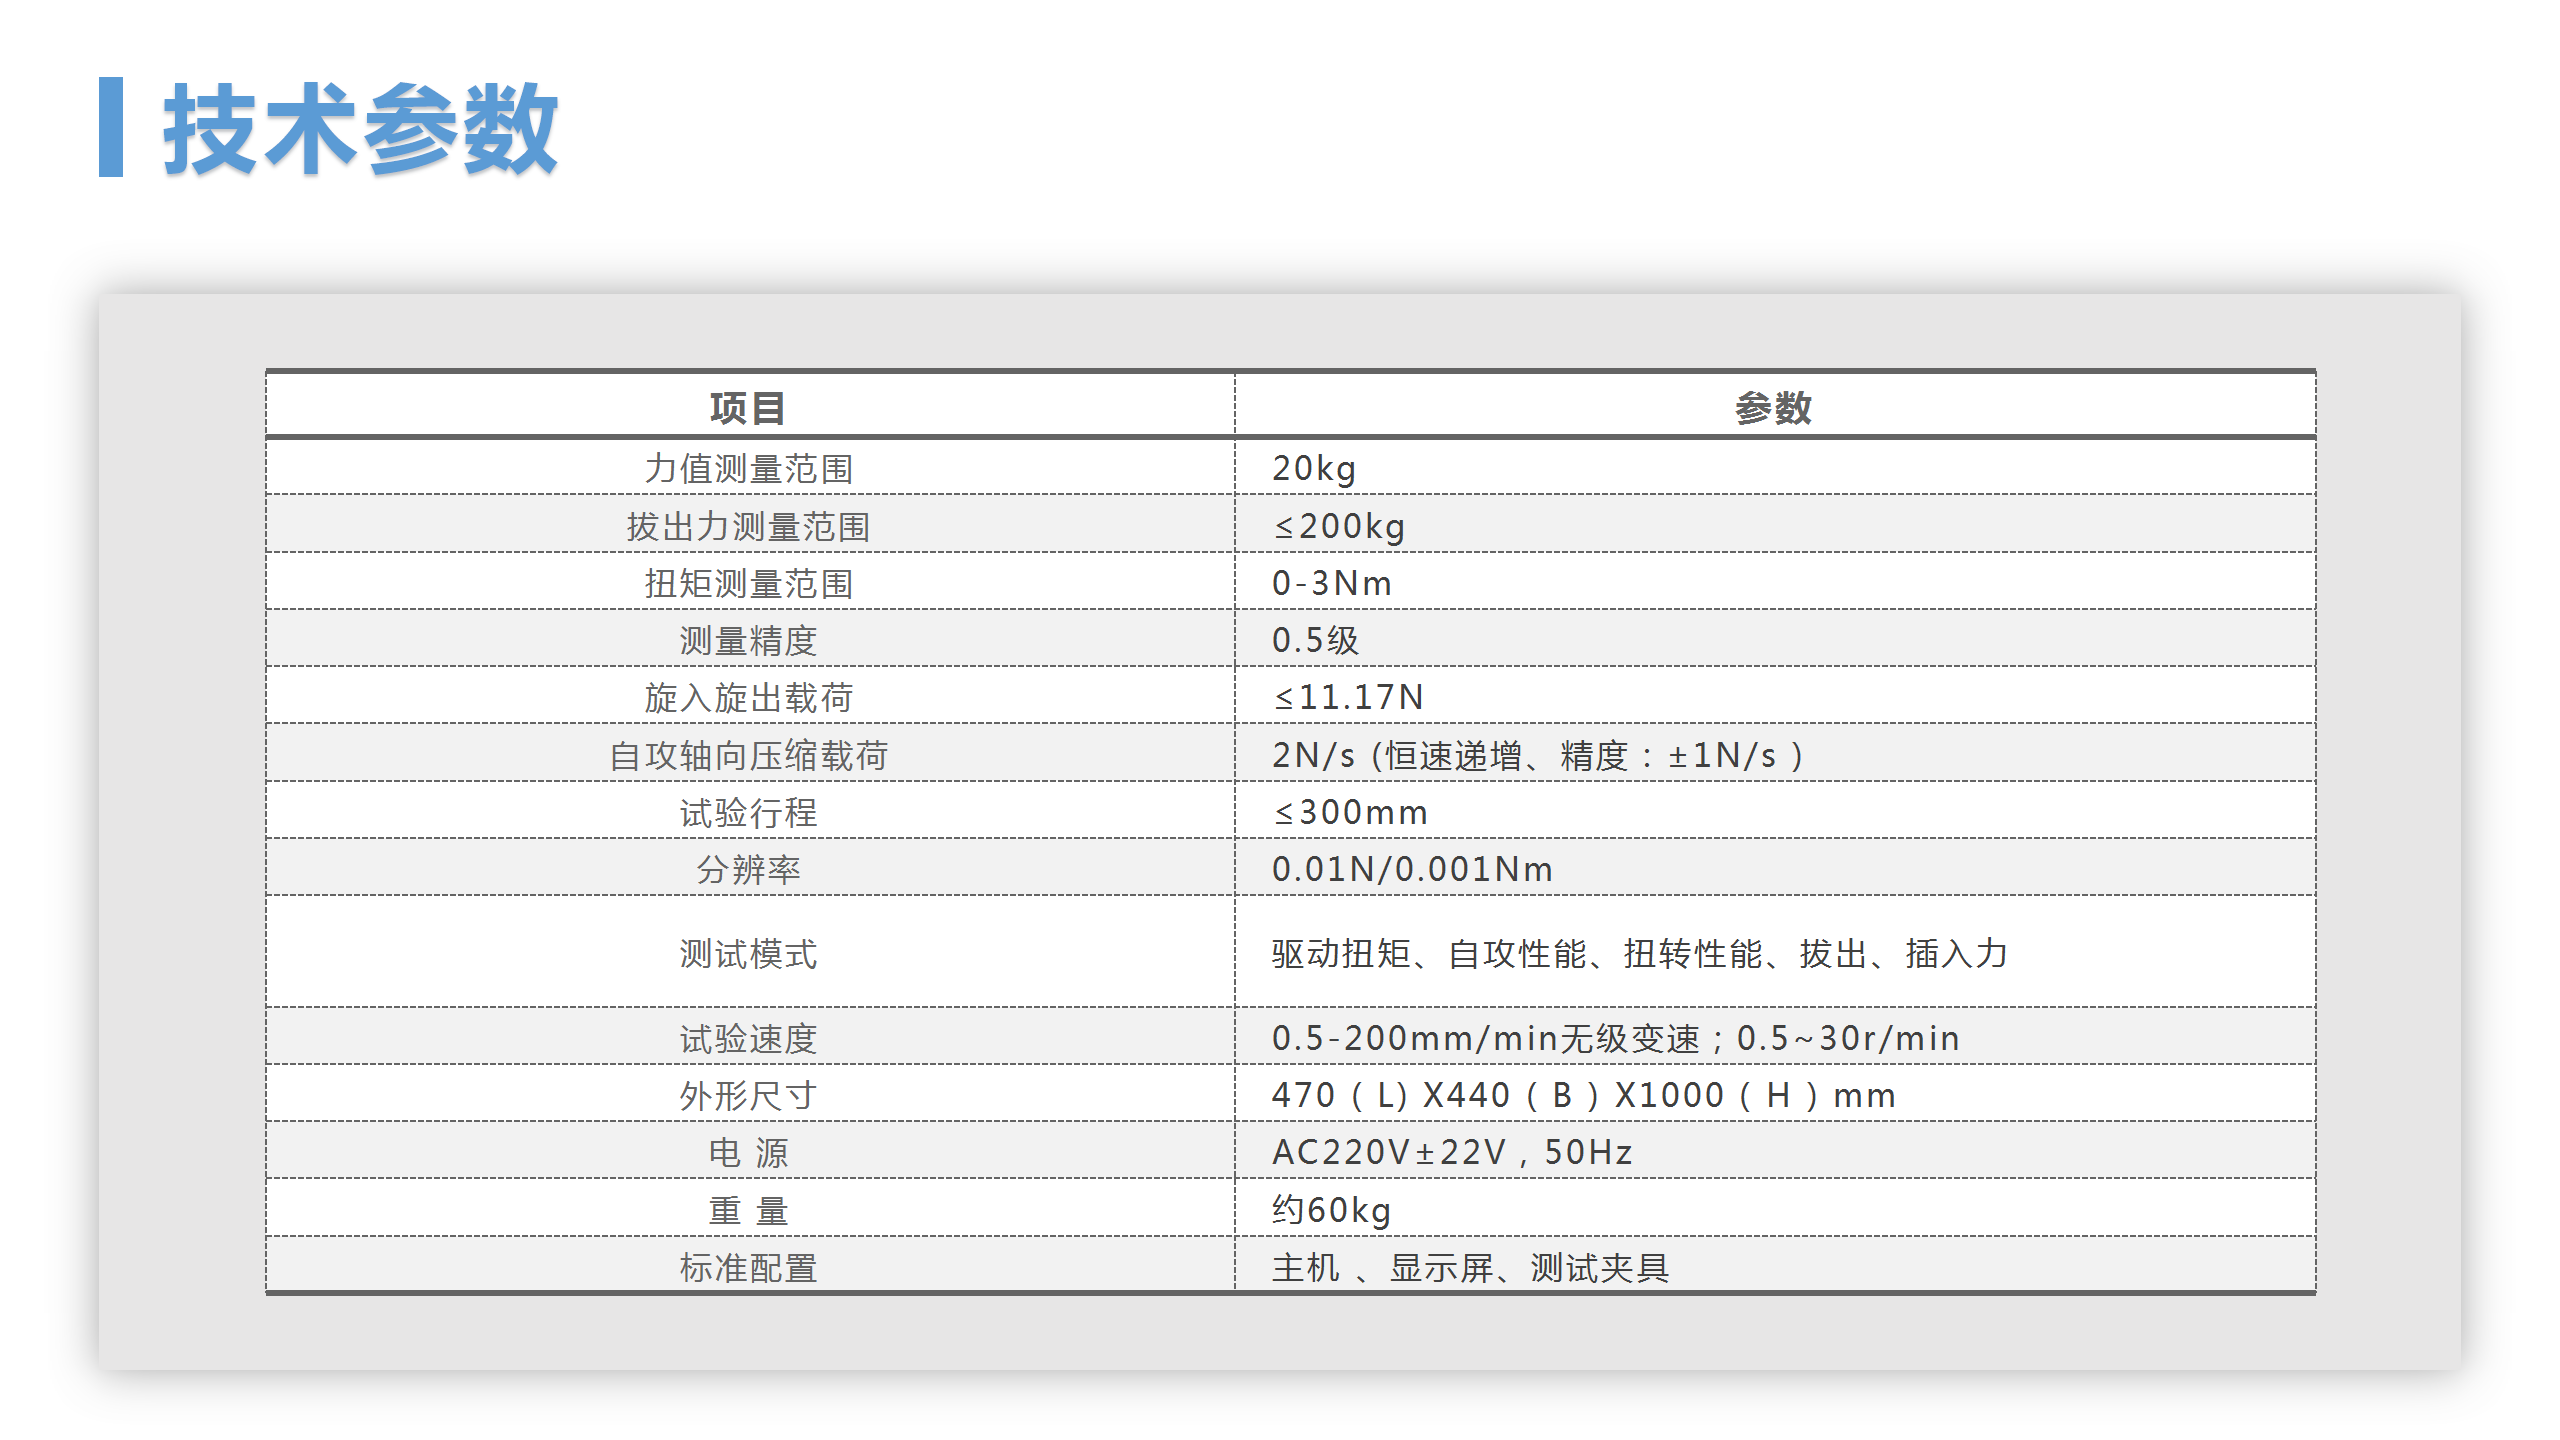Select the 0-3Nm value
The image size is (2560, 1440).
(x=1332, y=583)
